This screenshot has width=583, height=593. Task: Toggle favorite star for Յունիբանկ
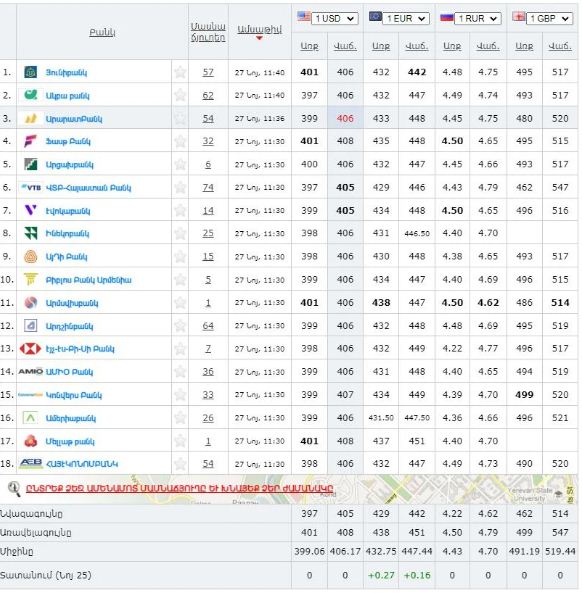tap(180, 72)
